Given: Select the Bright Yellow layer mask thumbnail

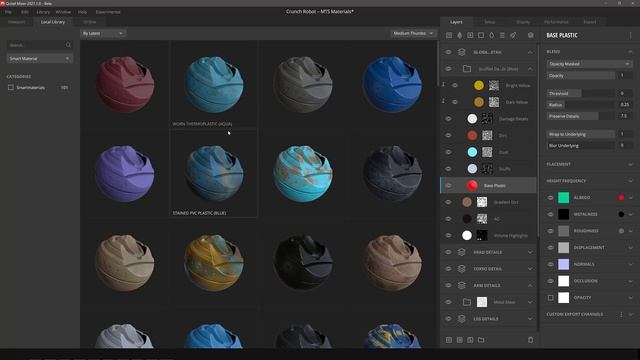Looking at the screenshot, I should coord(494,85).
